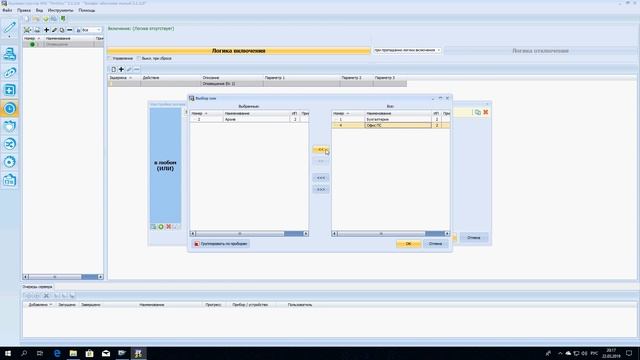
Task: Click the Excel export icon in left list toolbar
Action: (x=27, y=30)
